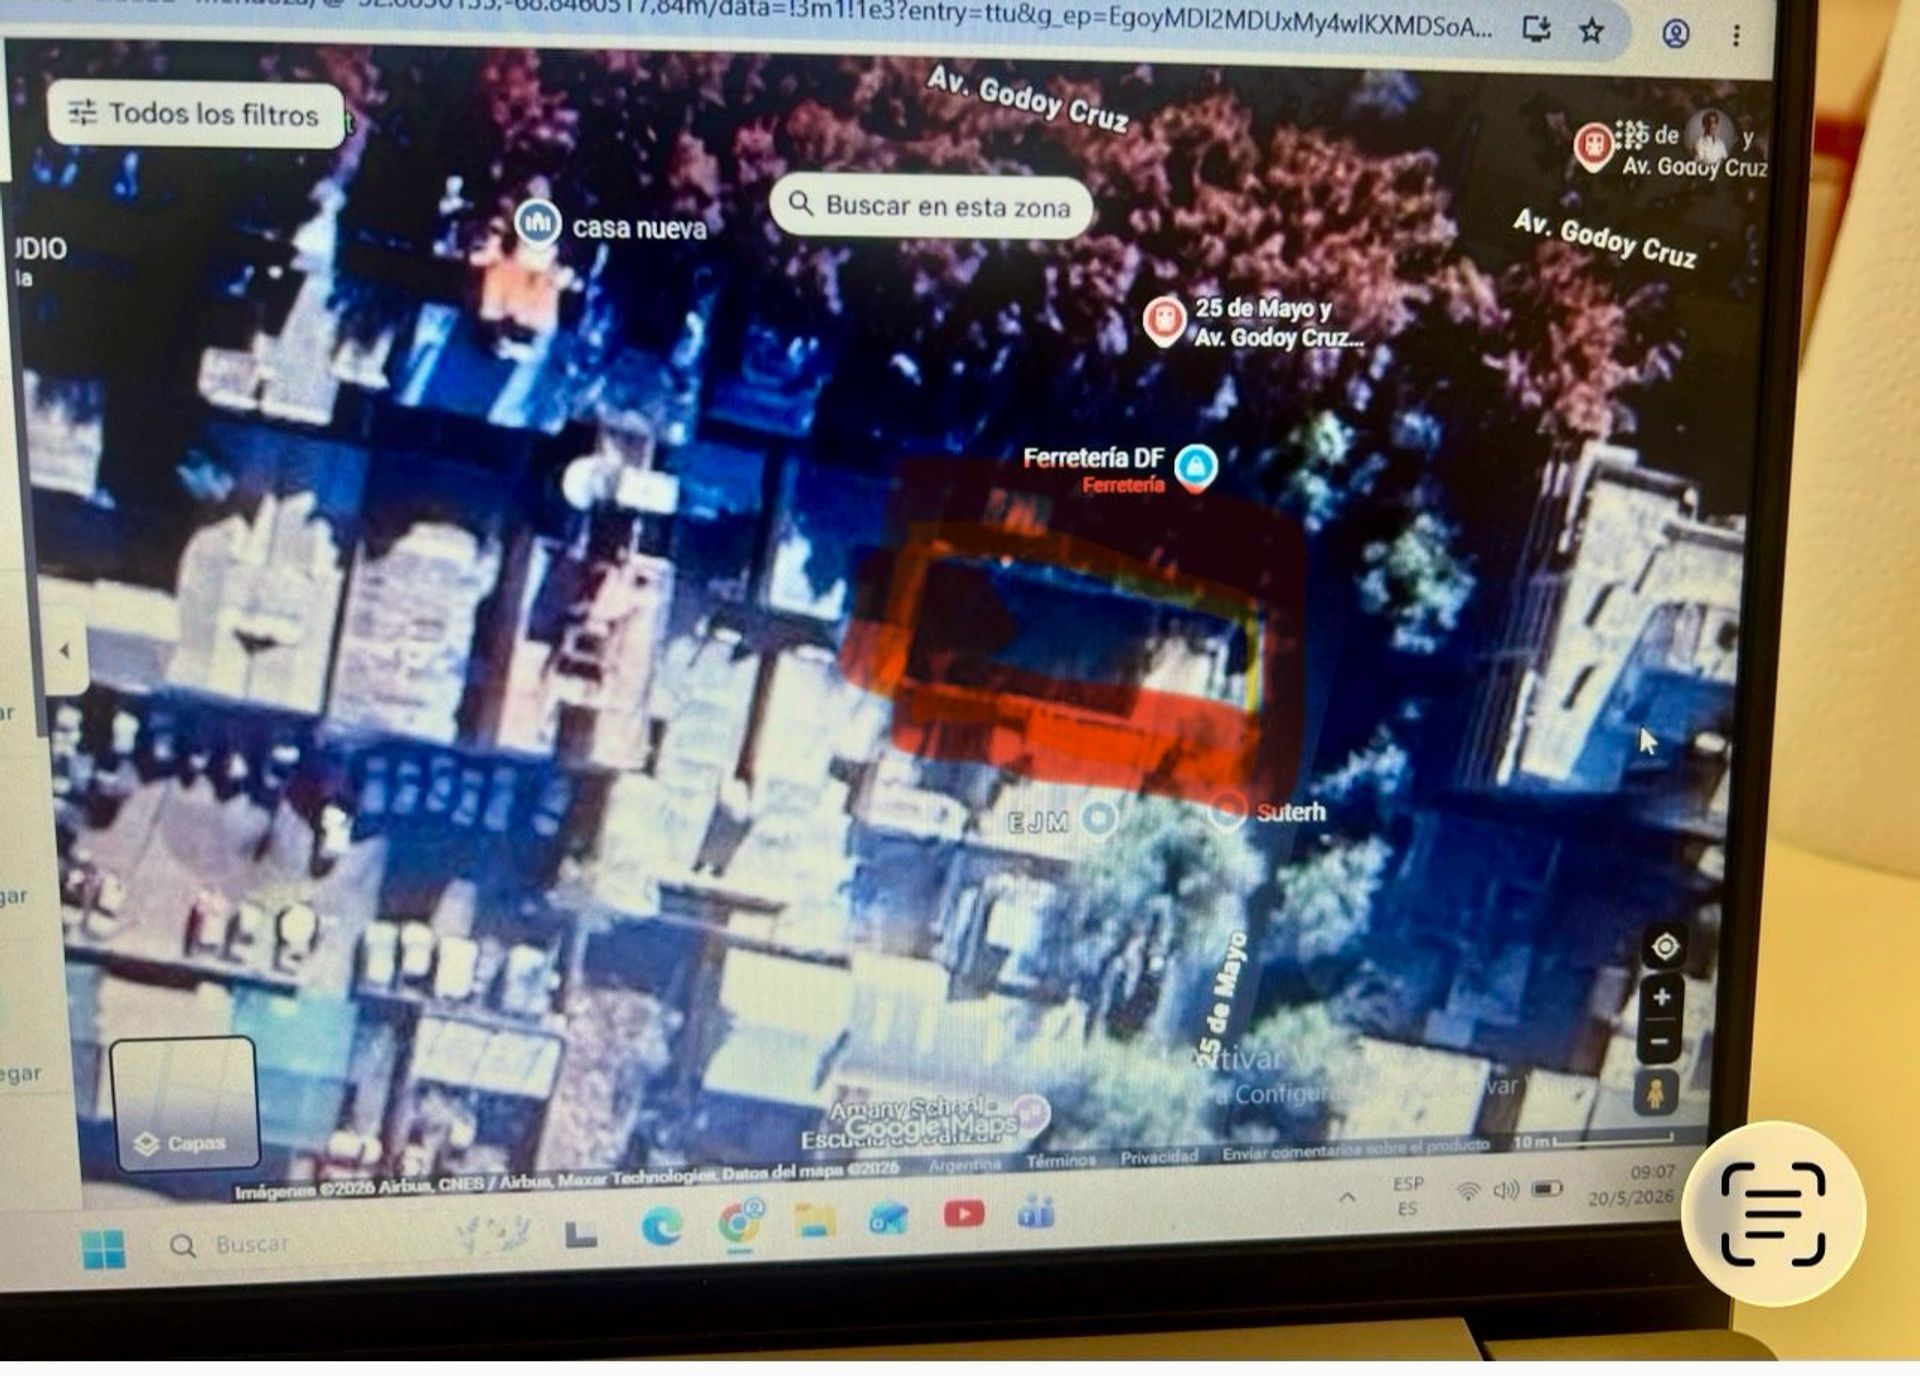1920x1376 pixels.
Task: Click the 25 de Mayo street label
Action: click(x=1224, y=998)
